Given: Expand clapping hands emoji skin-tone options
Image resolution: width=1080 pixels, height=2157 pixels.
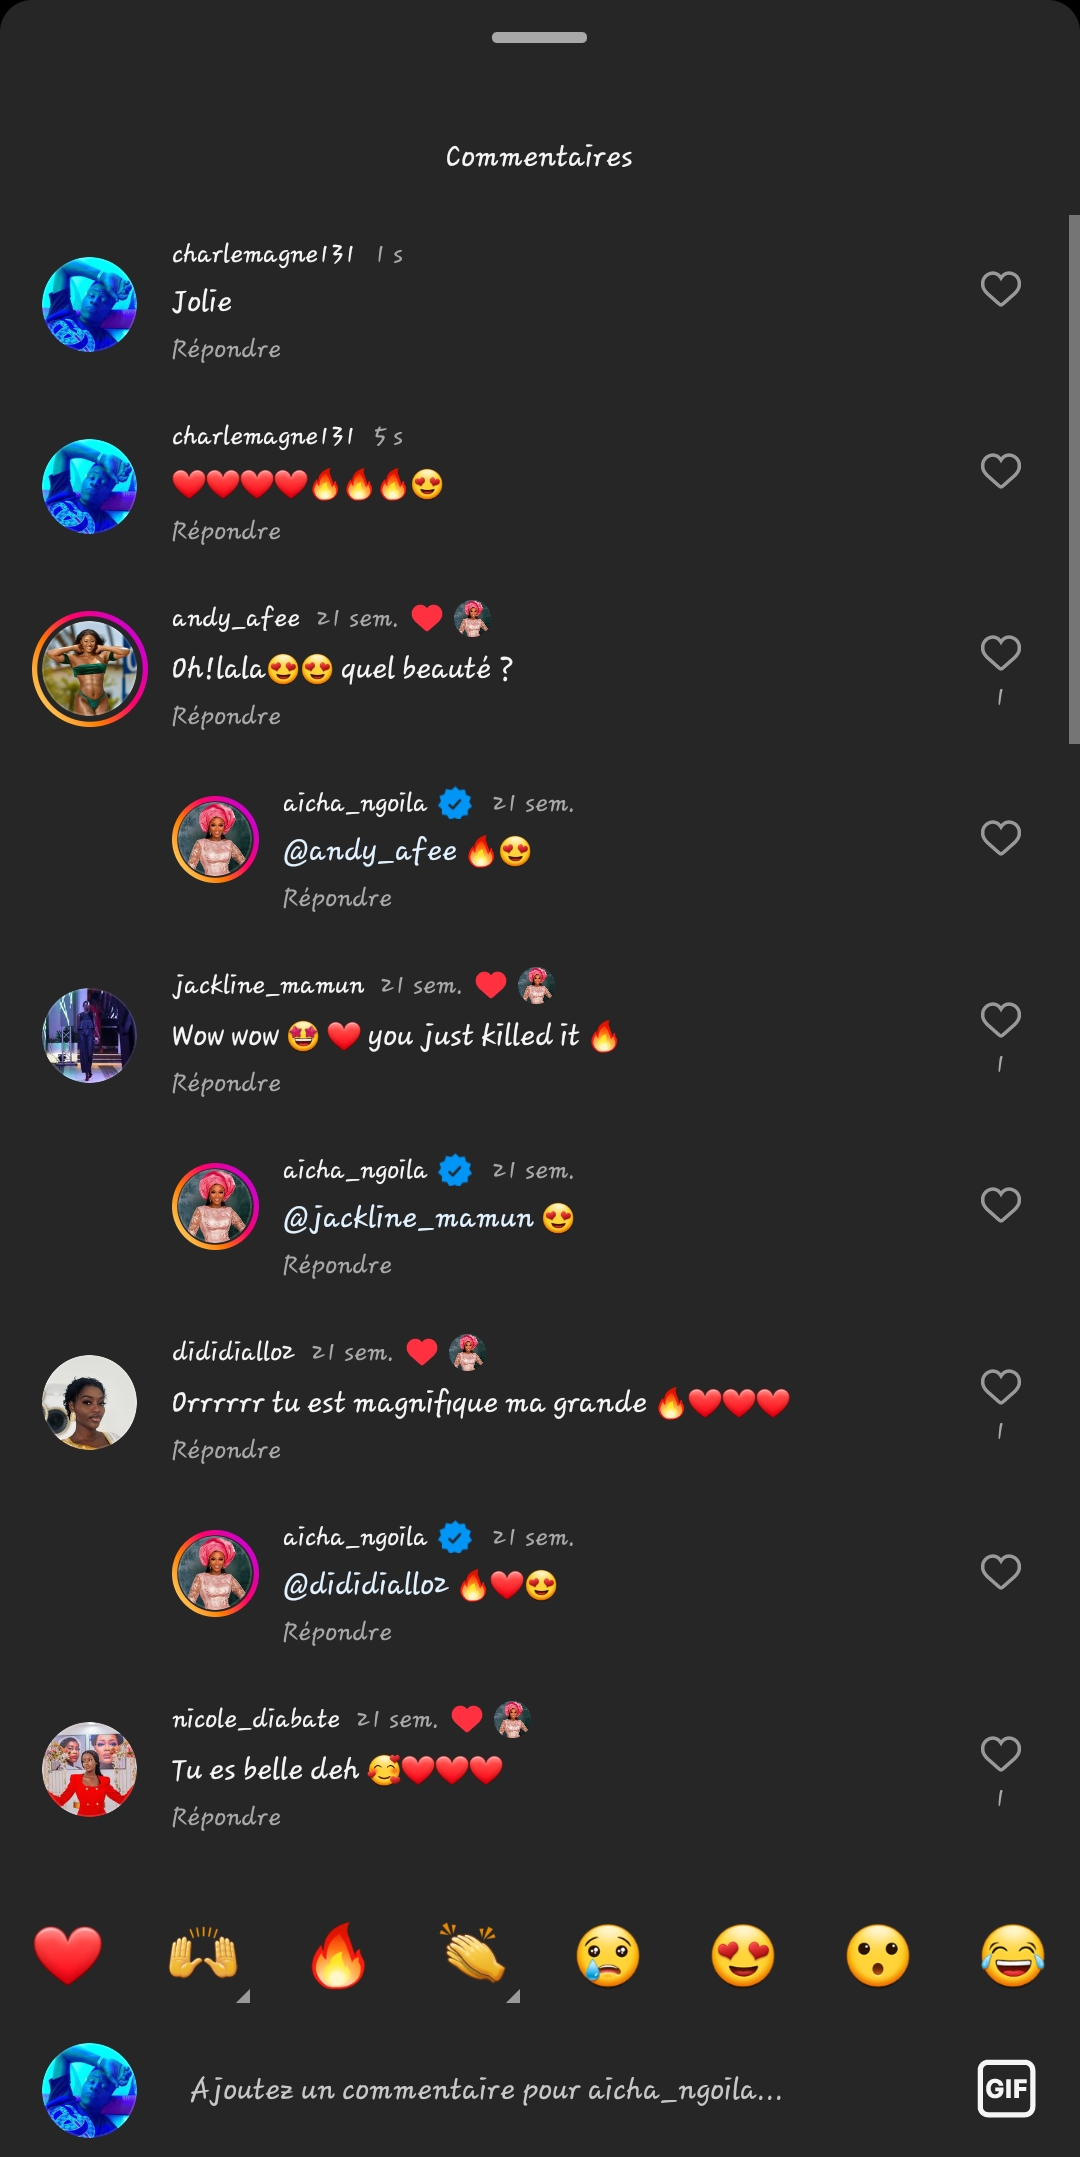Looking at the screenshot, I should [x=513, y=1996].
